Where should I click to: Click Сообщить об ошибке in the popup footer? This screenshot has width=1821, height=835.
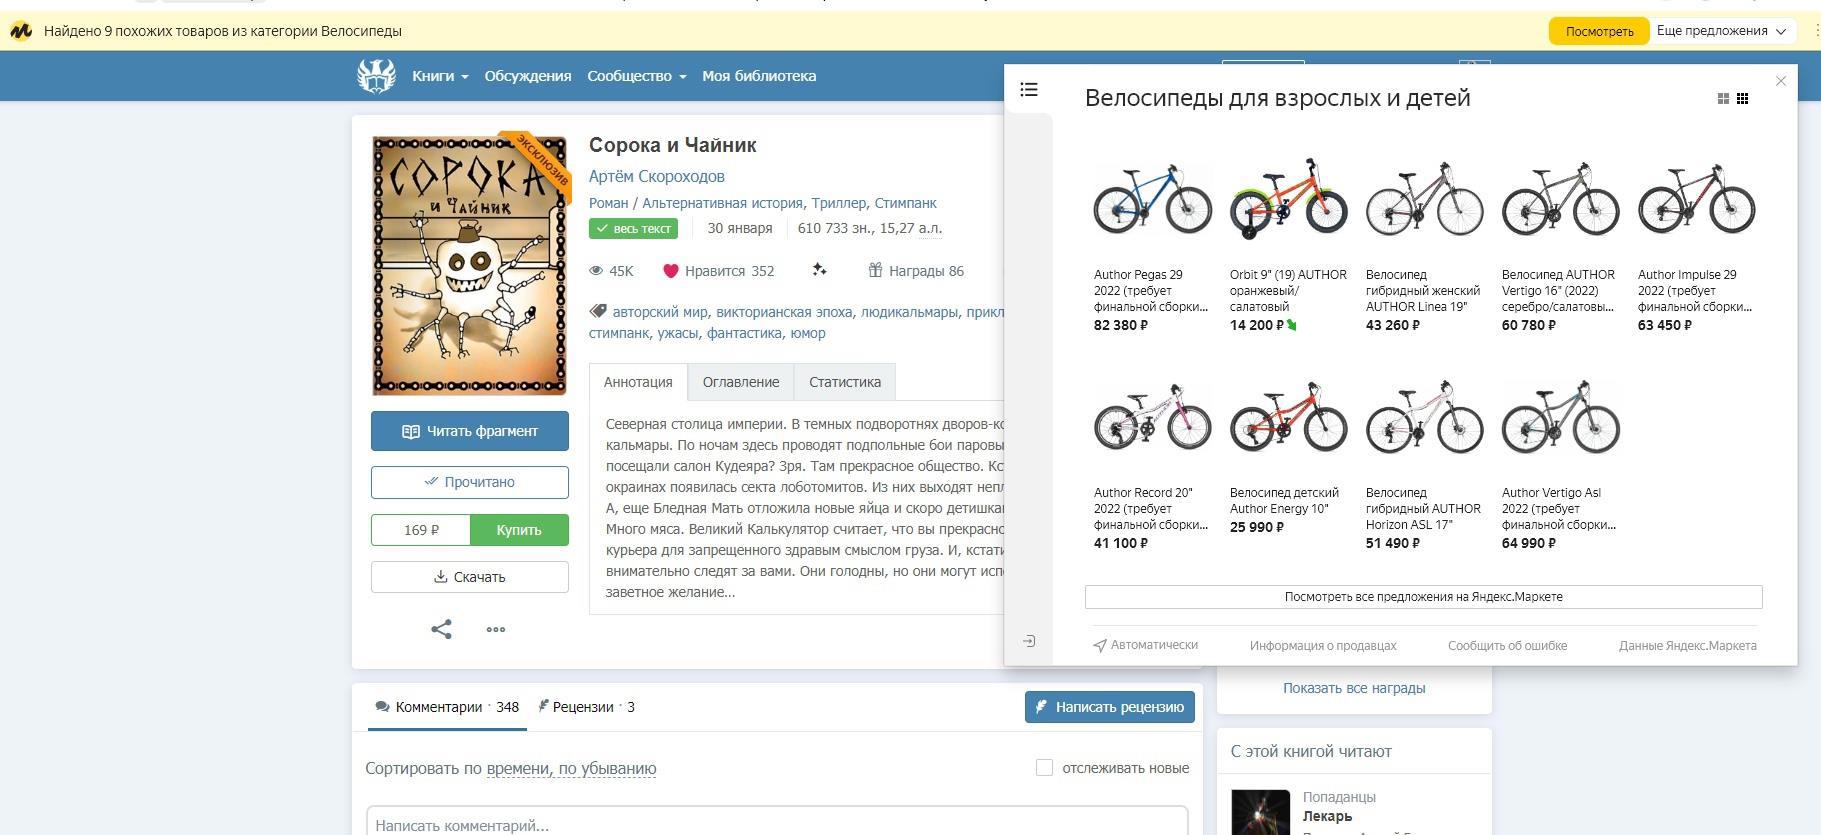(x=1508, y=646)
